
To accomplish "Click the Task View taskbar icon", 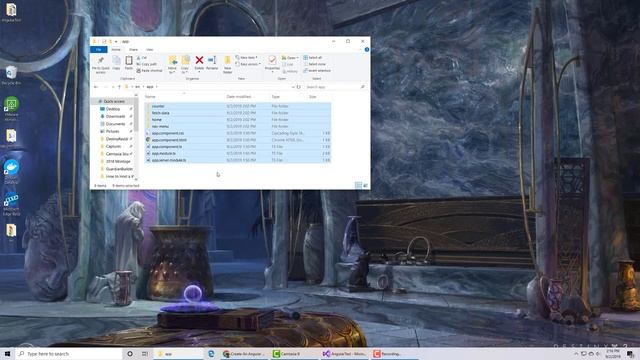I will pyautogui.click(x=145, y=353).
